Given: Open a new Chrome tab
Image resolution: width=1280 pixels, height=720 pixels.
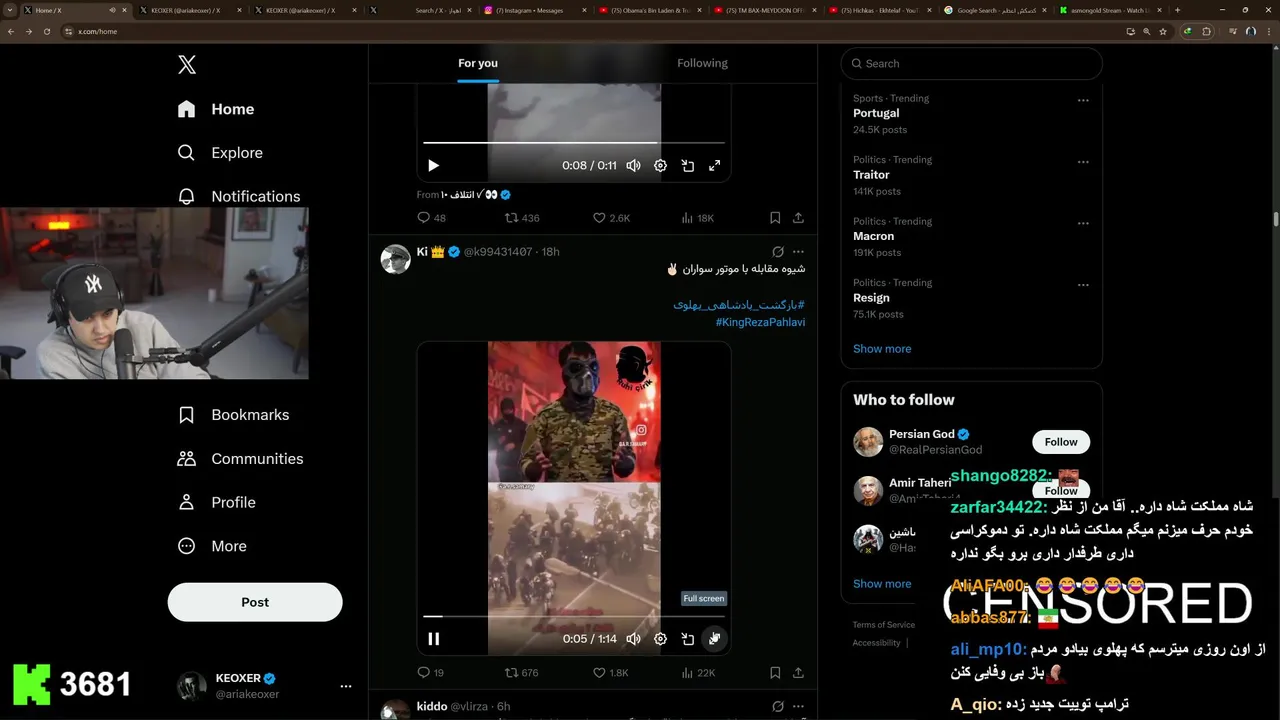Looking at the screenshot, I should [x=1177, y=10].
